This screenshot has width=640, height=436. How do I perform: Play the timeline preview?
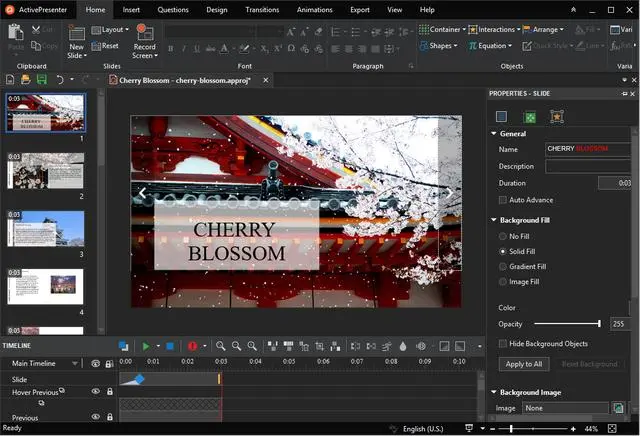pyautogui.click(x=146, y=346)
